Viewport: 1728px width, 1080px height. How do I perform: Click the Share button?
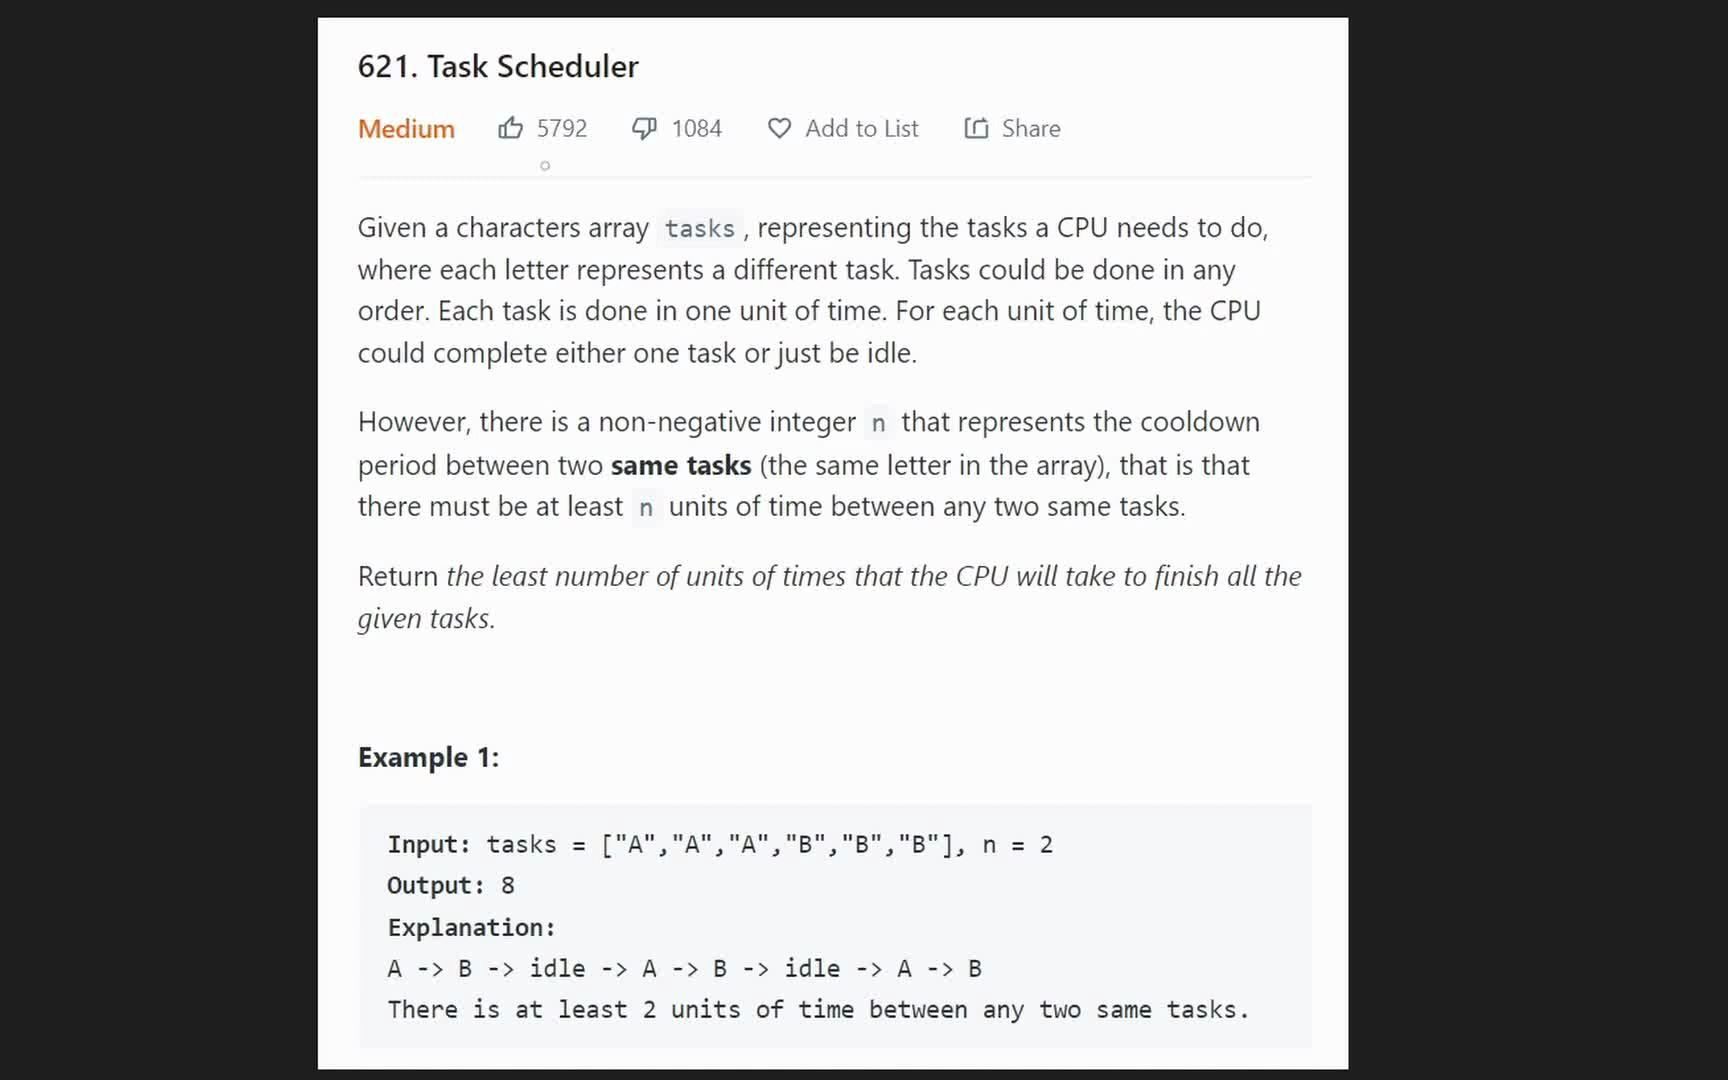(1030, 128)
